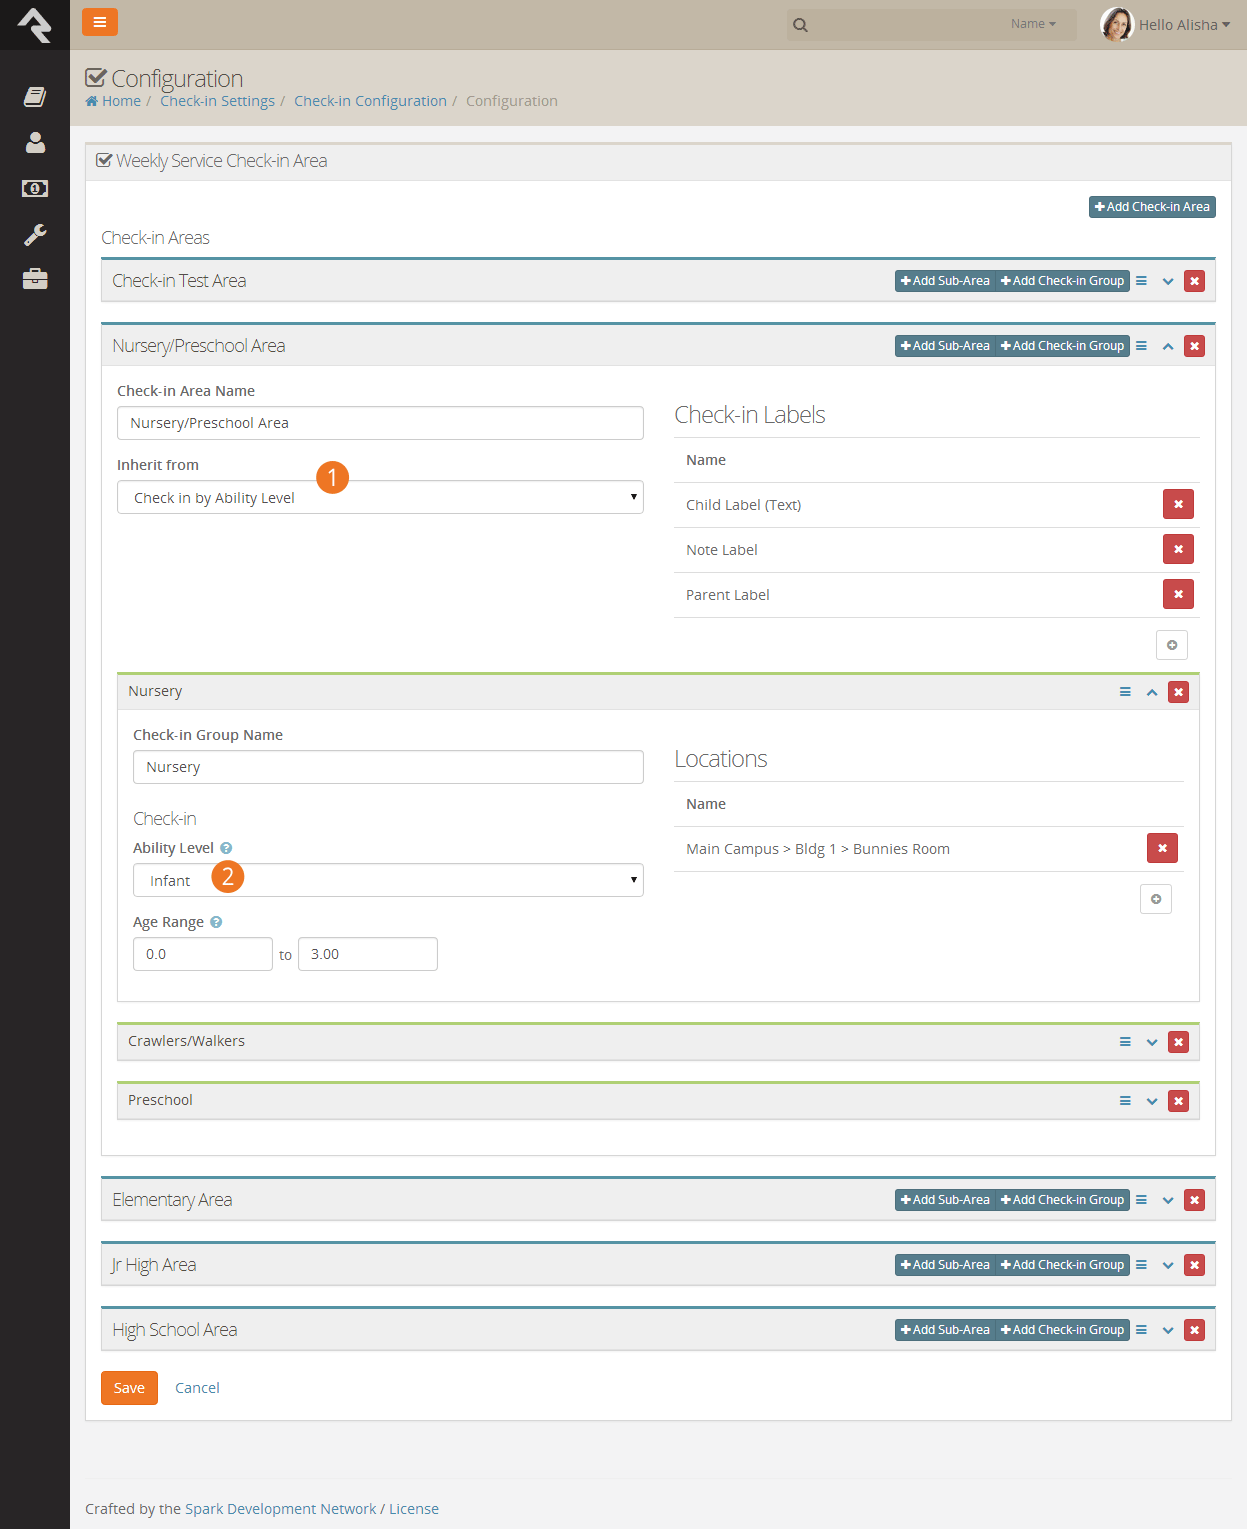Open the Hello Alisha user menu
This screenshot has height=1529, width=1247.
click(1166, 24)
